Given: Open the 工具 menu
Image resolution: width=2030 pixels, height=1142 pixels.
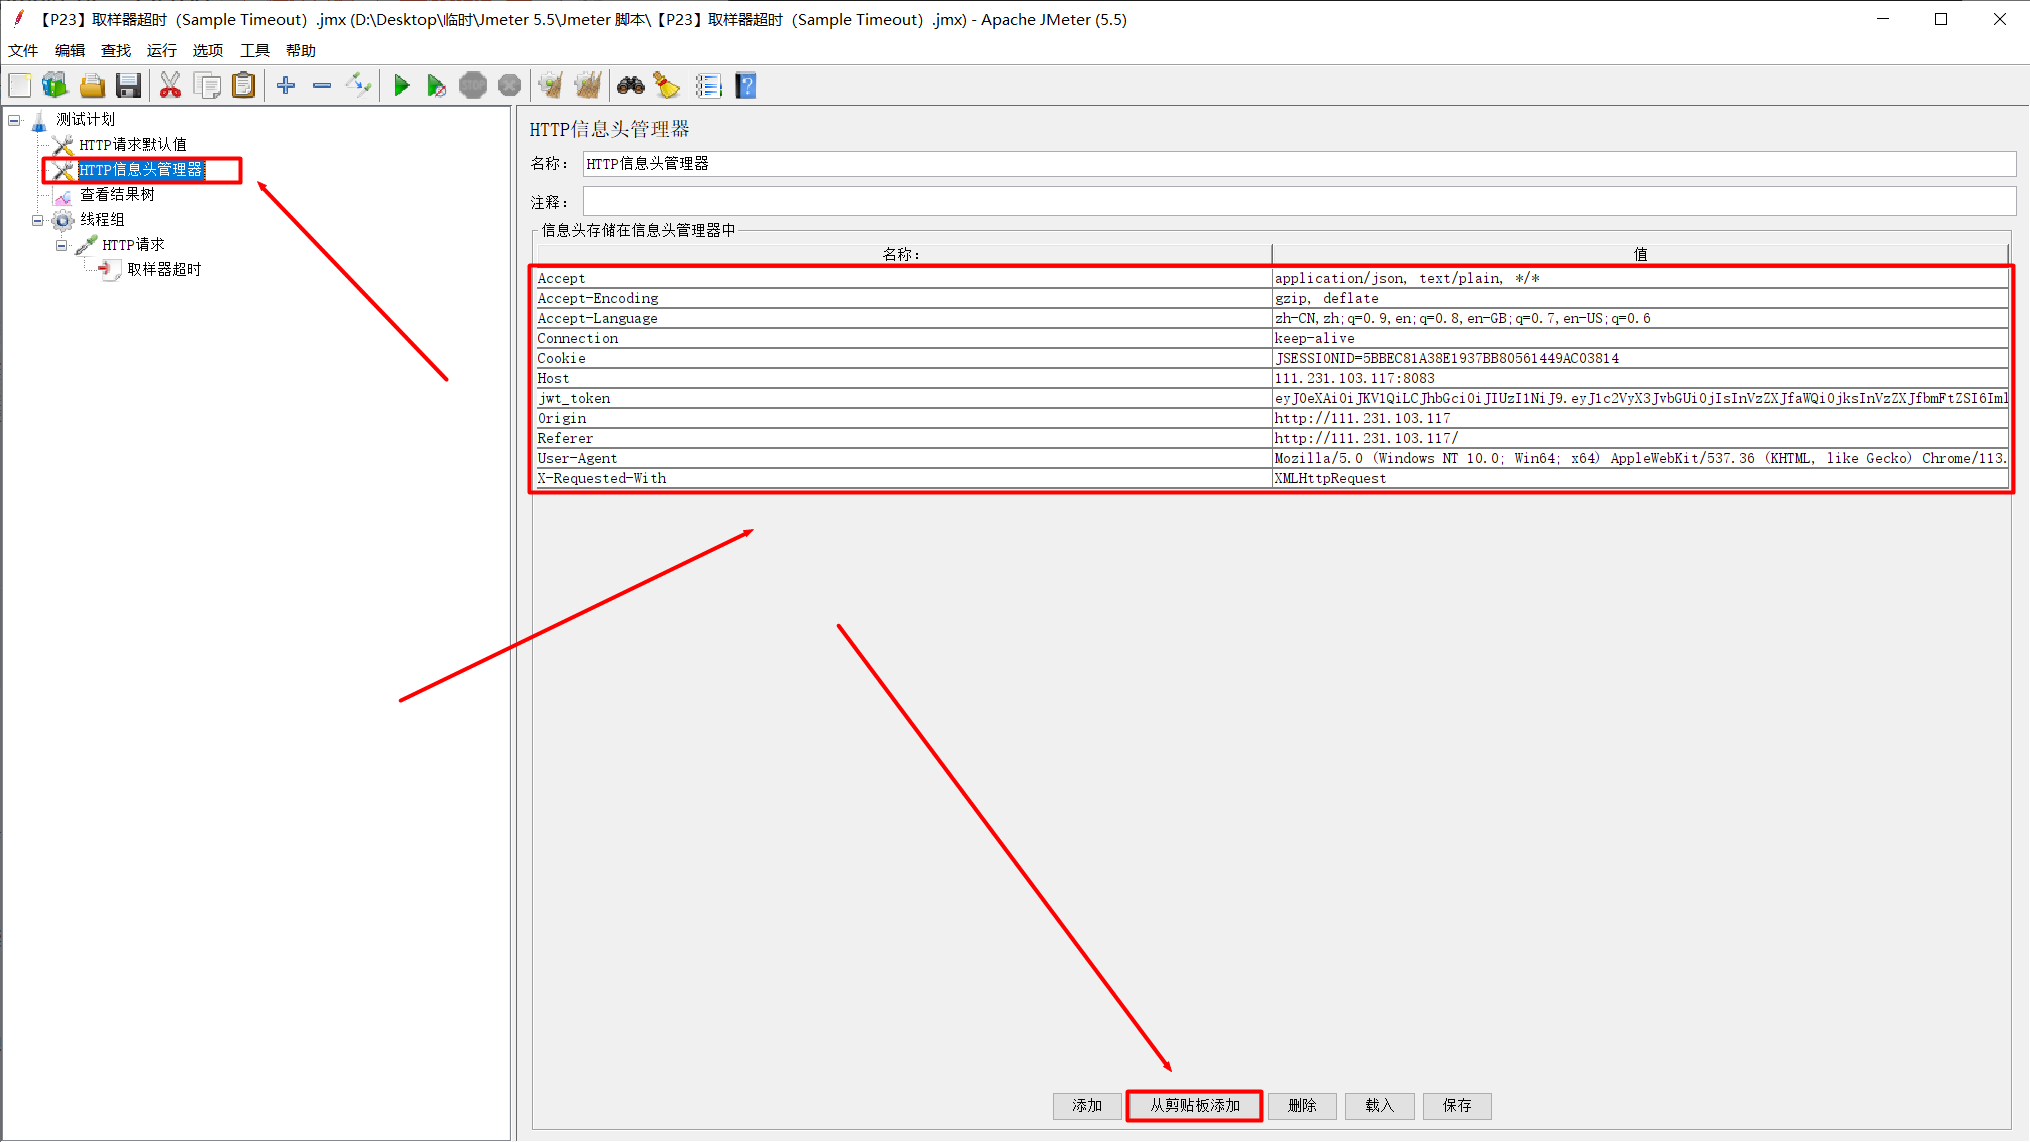Looking at the screenshot, I should coord(255,51).
